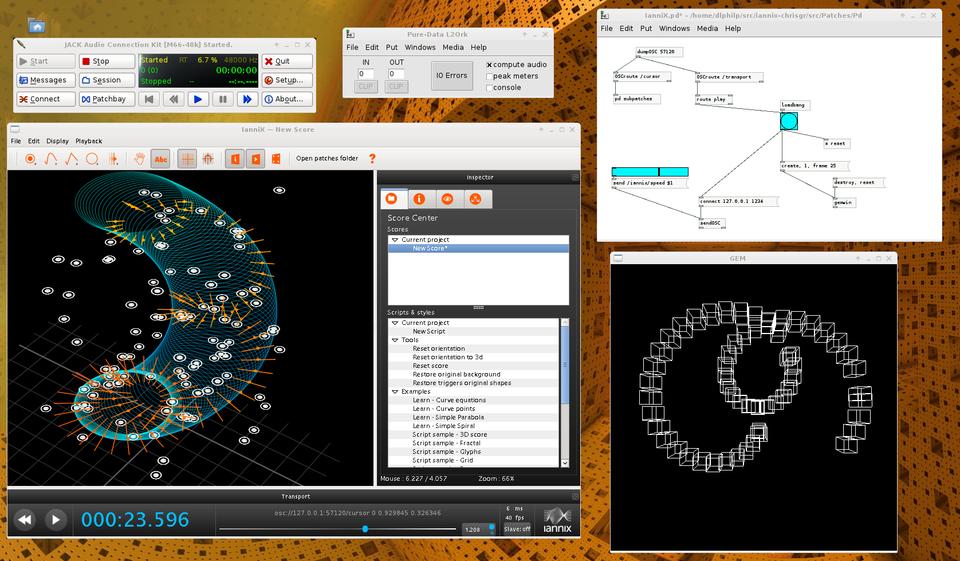Viewport: 960px width, 561px height.
Task: Collapse the Examples section in Scripts list
Action: pos(395,391)
